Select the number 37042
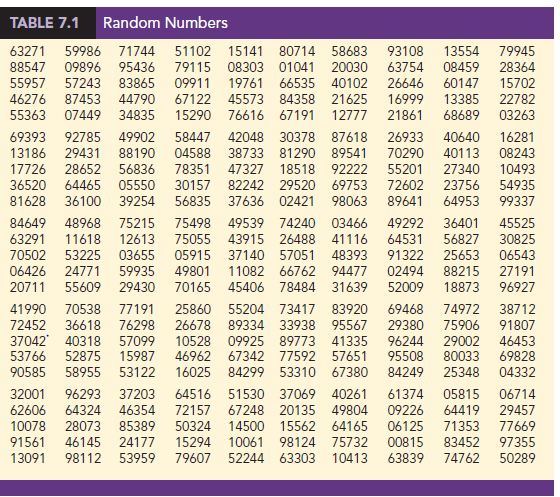The width and height of the screenshot is (560, 497). 28,341
